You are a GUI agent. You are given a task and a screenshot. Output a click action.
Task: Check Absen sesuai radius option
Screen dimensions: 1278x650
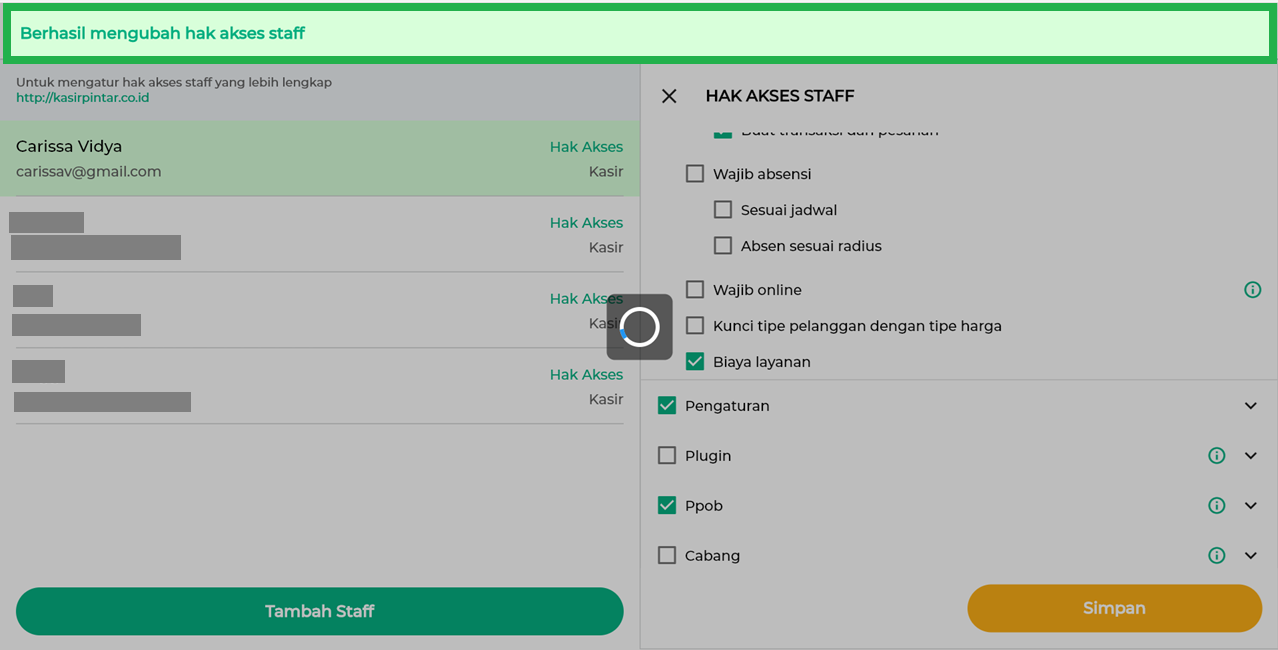point(723,246)
